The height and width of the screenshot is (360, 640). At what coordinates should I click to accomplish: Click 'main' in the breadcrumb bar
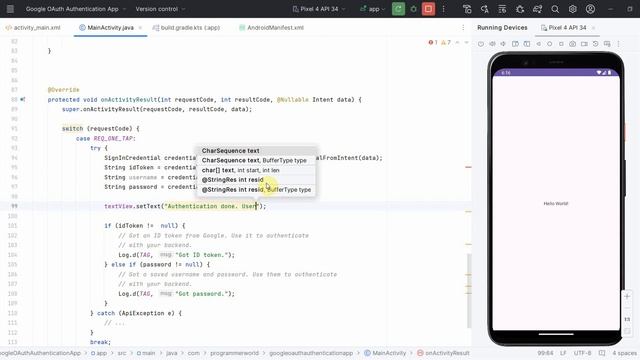(146, 353)
